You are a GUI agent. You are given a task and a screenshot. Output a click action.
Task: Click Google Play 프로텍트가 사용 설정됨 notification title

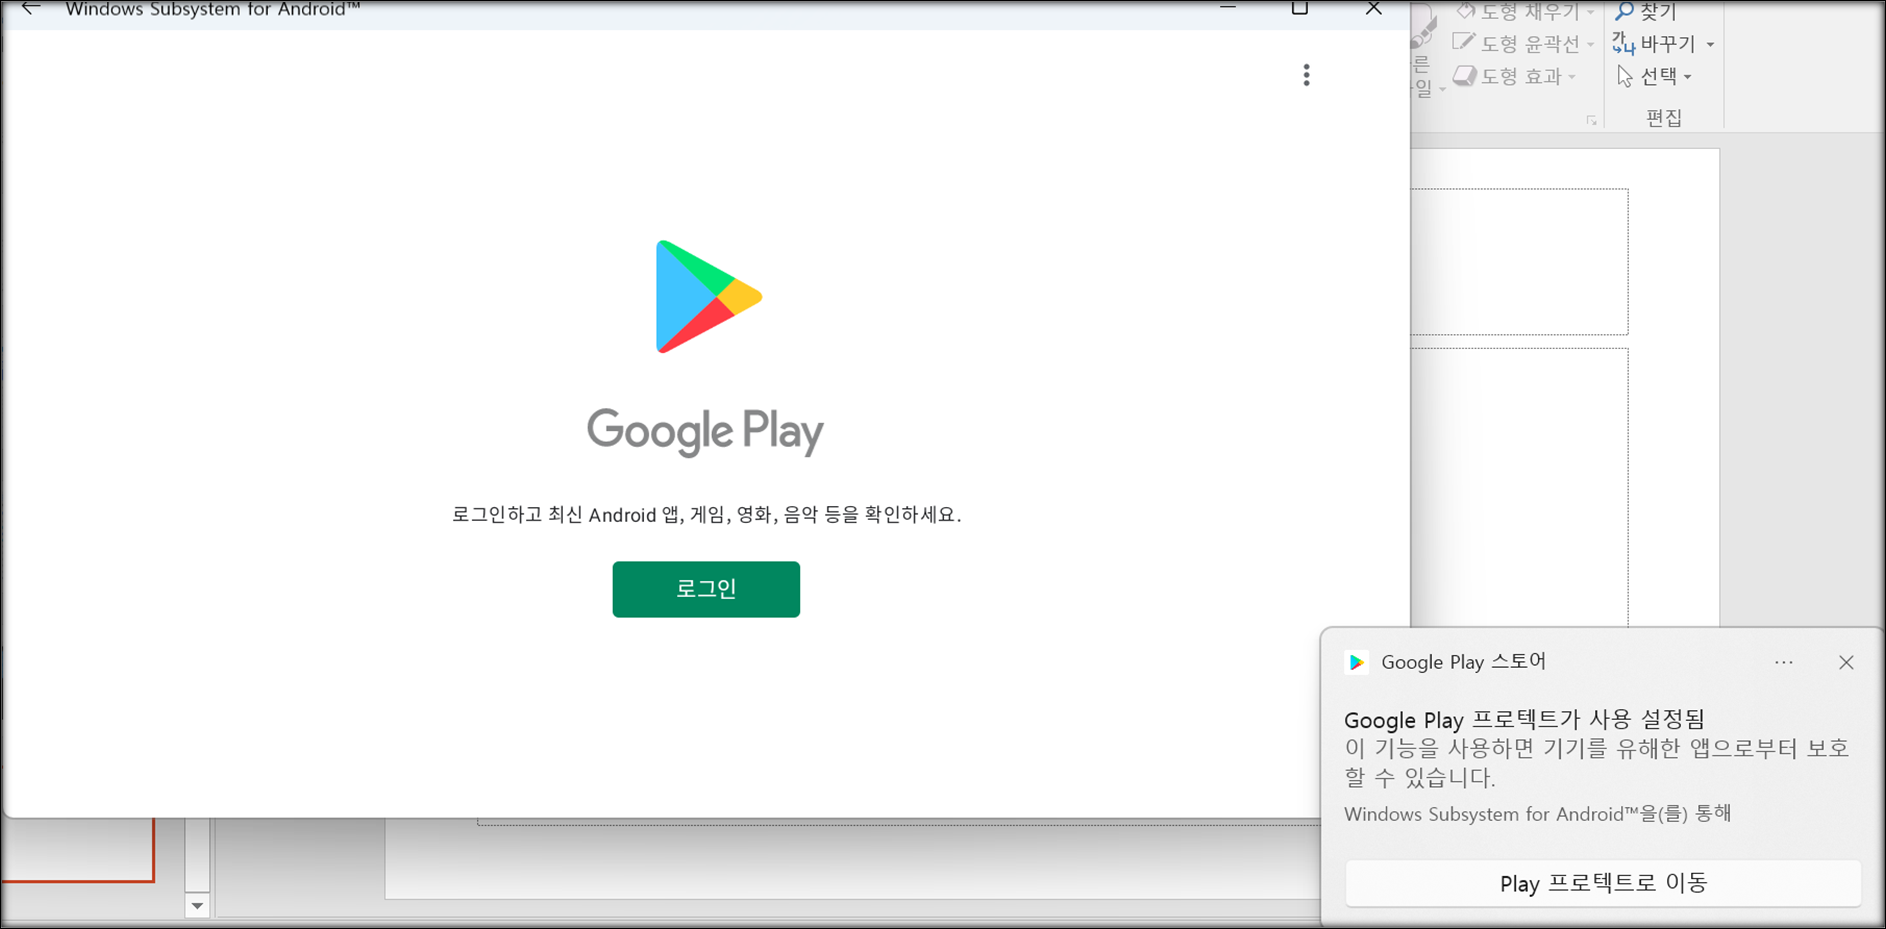[1524, 719]
